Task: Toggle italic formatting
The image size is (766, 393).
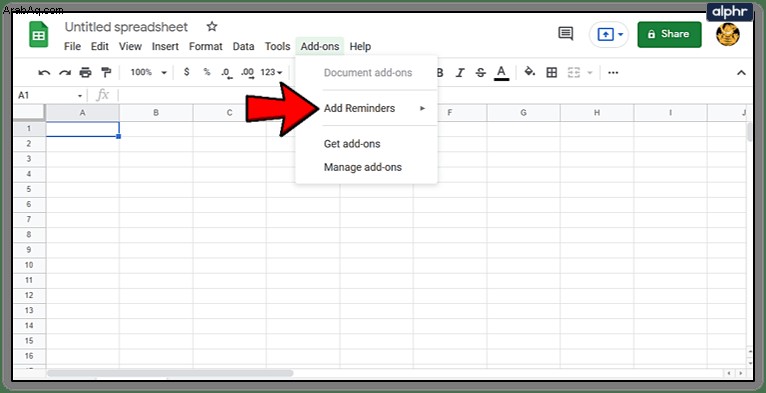Action: 460,73
